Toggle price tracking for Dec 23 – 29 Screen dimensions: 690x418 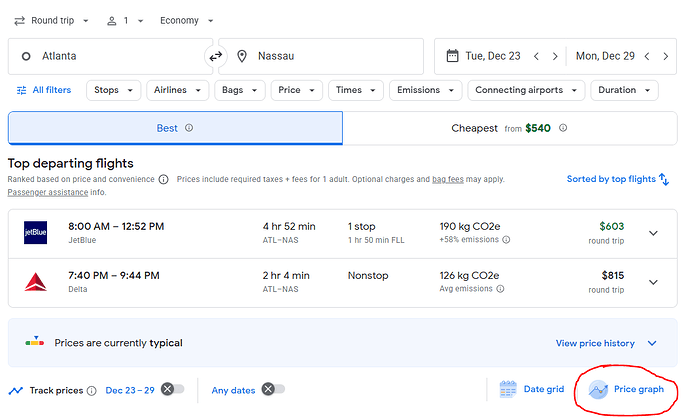(172, 390)
